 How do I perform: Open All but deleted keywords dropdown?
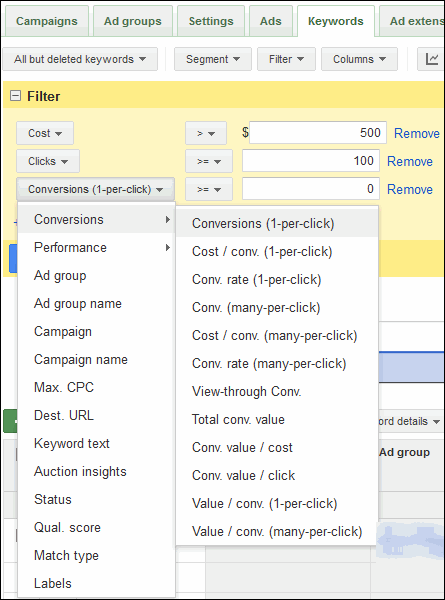pos(80,59)
